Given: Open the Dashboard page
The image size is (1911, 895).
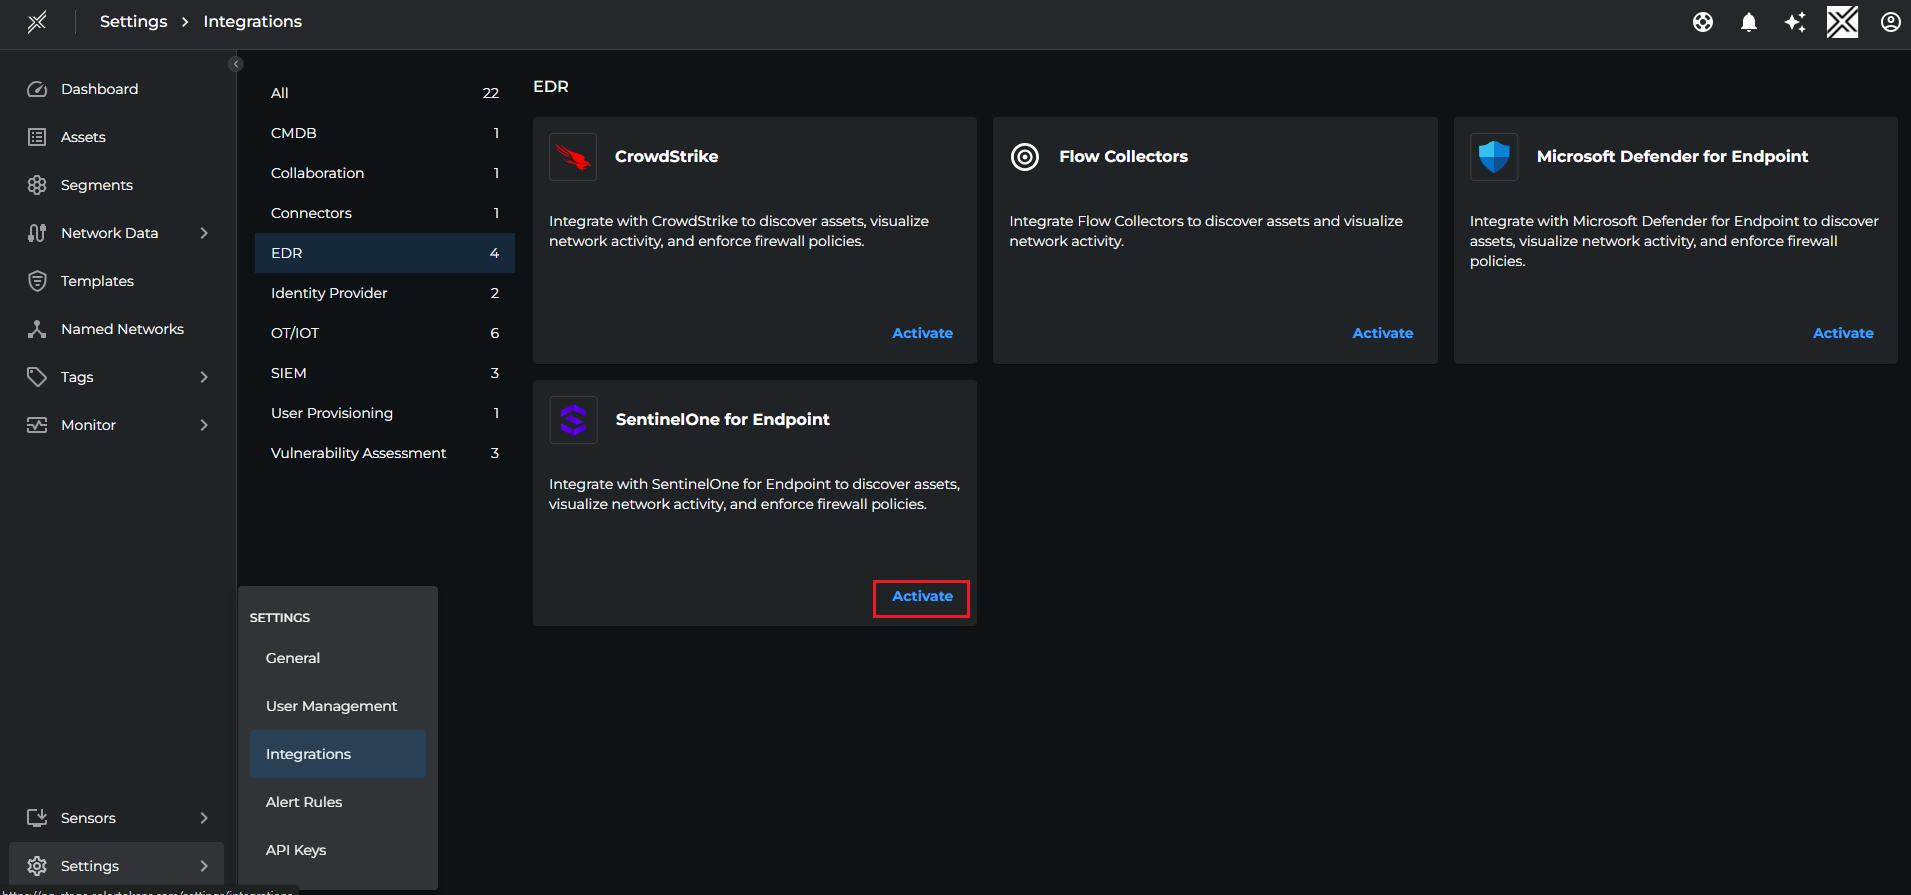Looking at the screenshot, I should click(x=99, y=89).
